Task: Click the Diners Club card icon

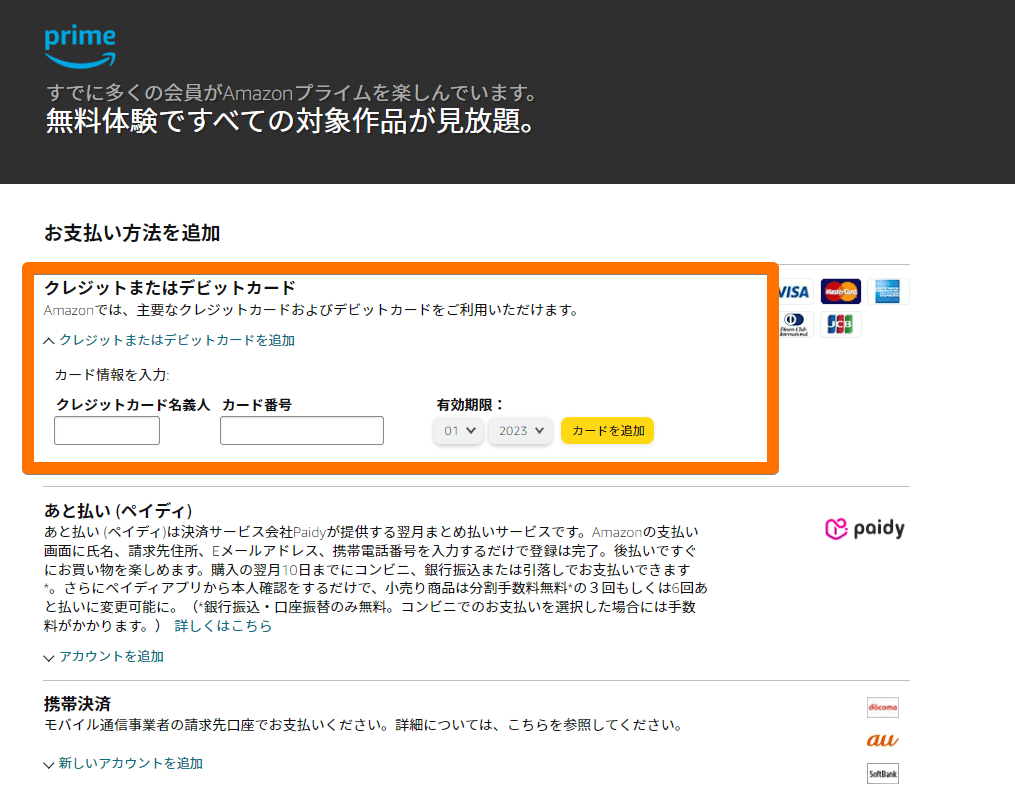Action: point(794,324)
